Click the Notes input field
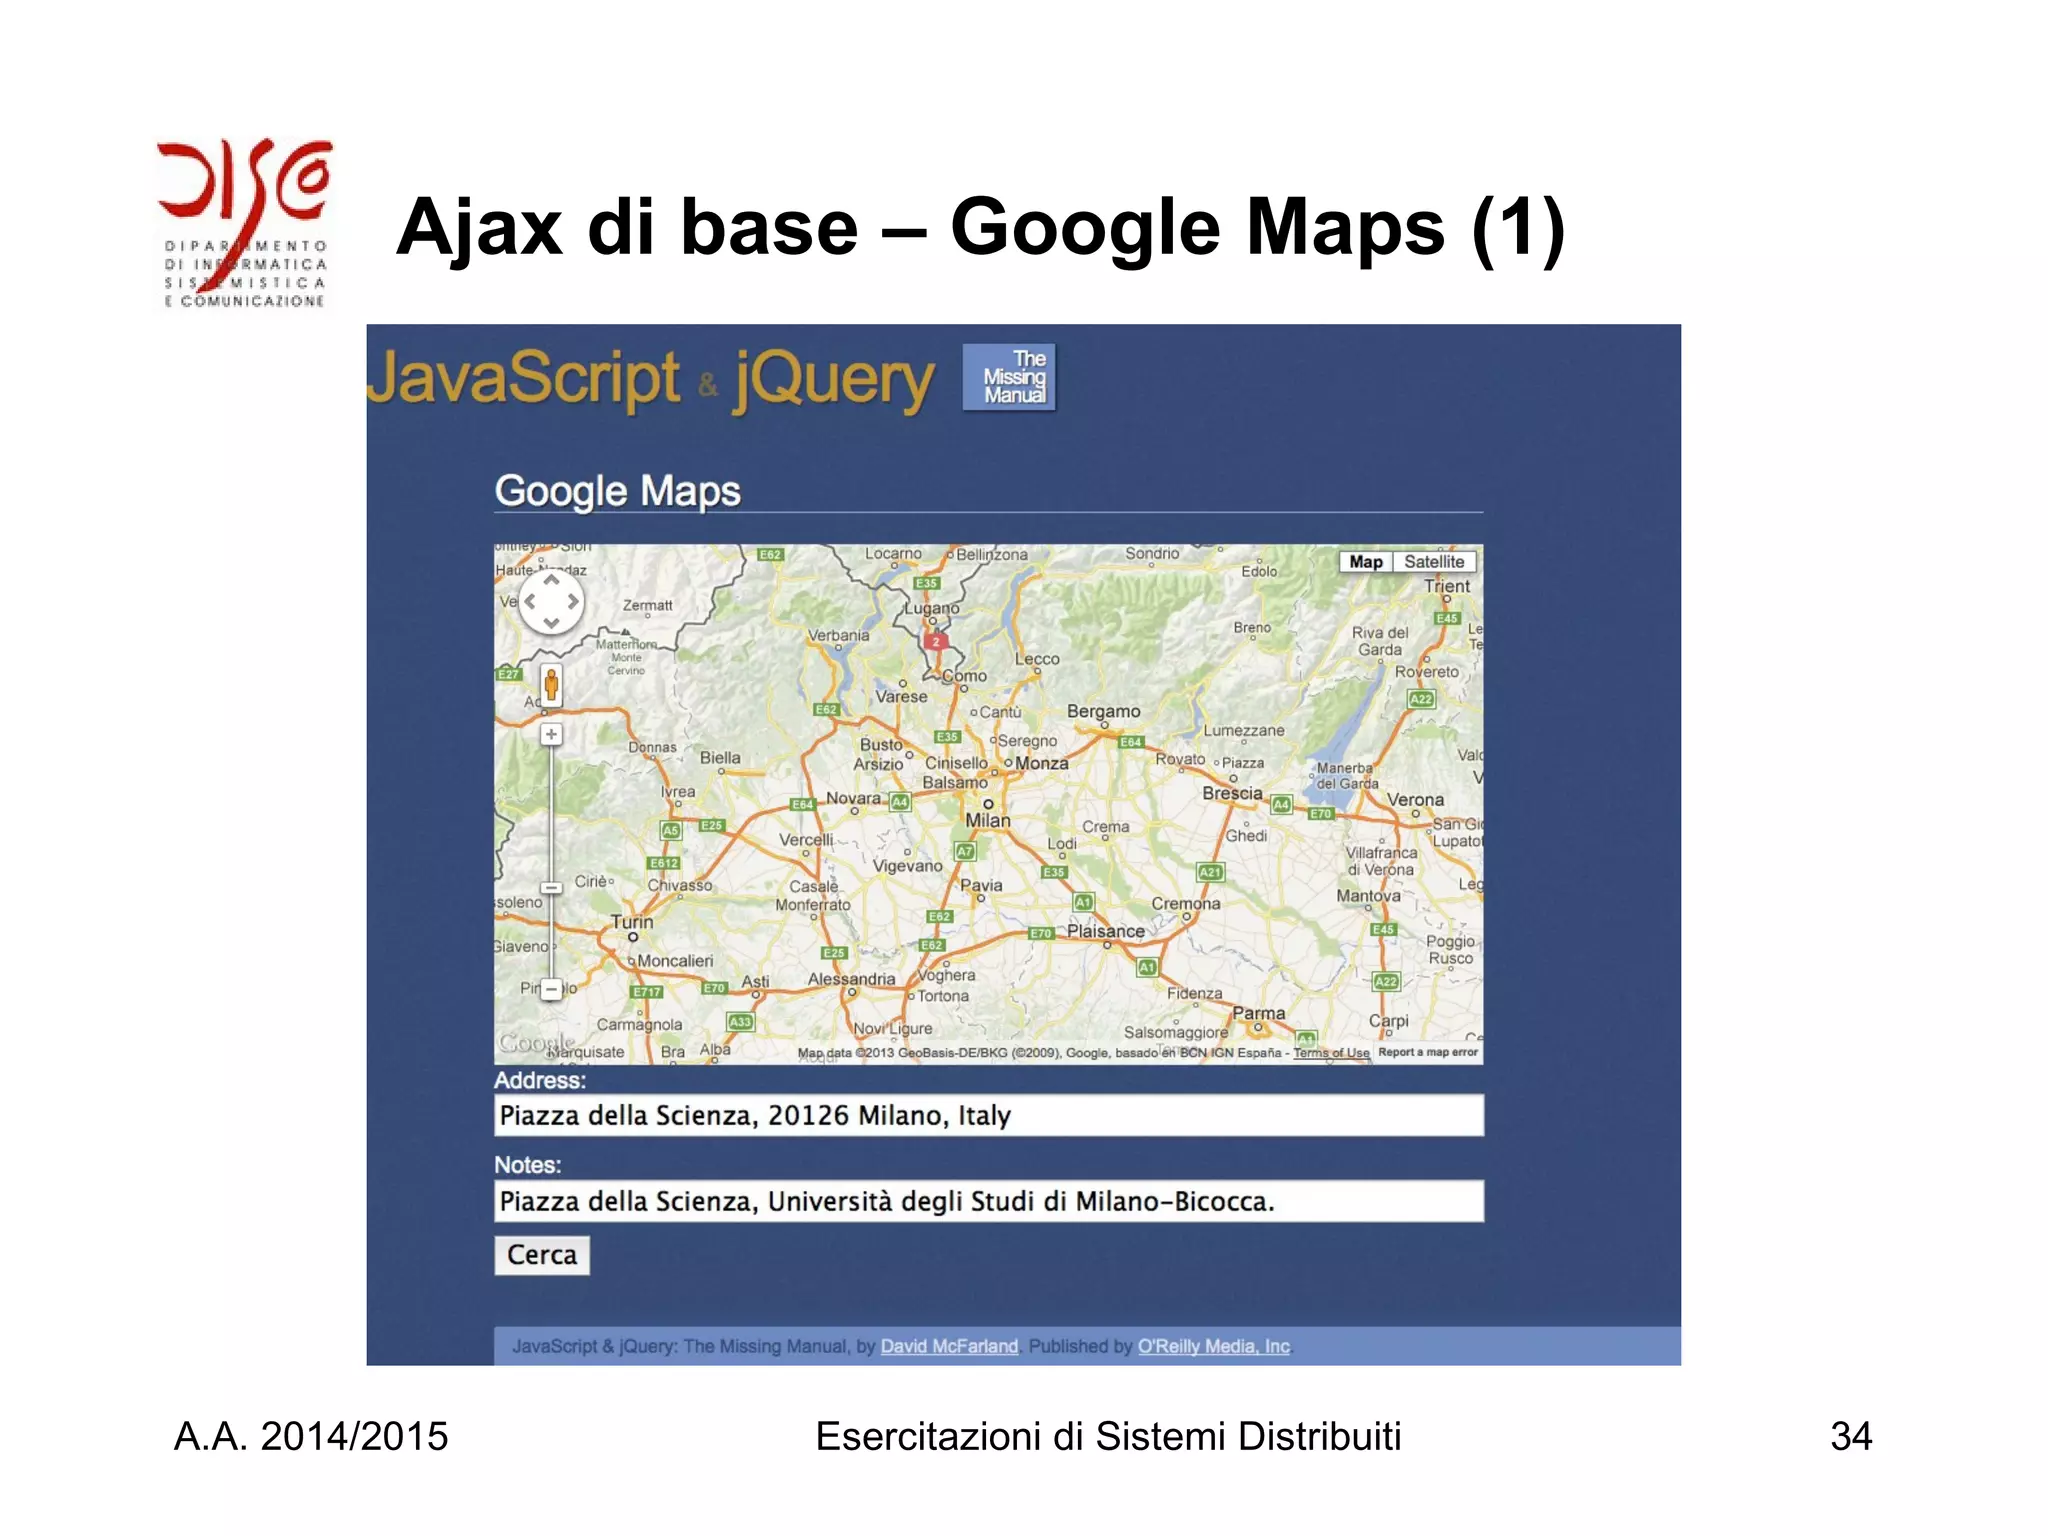This screenshot has height=1536, width=2048. 988,1201
